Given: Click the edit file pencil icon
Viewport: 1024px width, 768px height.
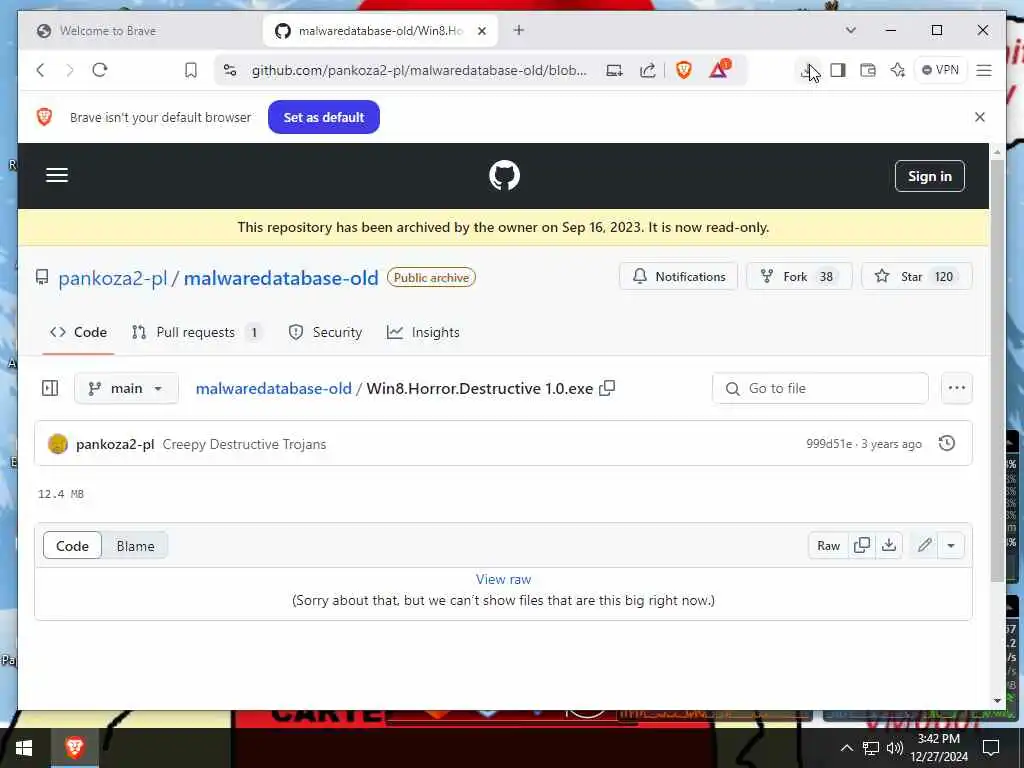Looking at the screenshot, I should 924,545.
